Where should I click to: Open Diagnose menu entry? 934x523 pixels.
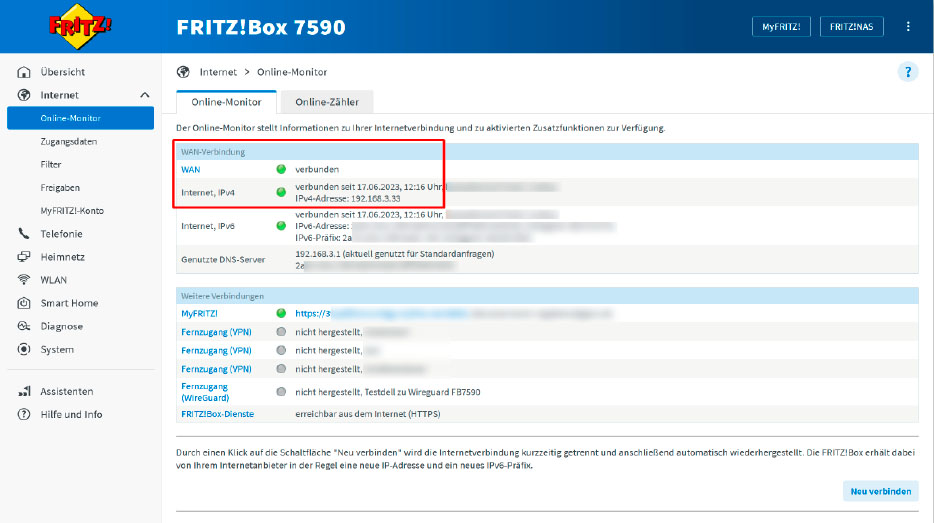[61, 326]
